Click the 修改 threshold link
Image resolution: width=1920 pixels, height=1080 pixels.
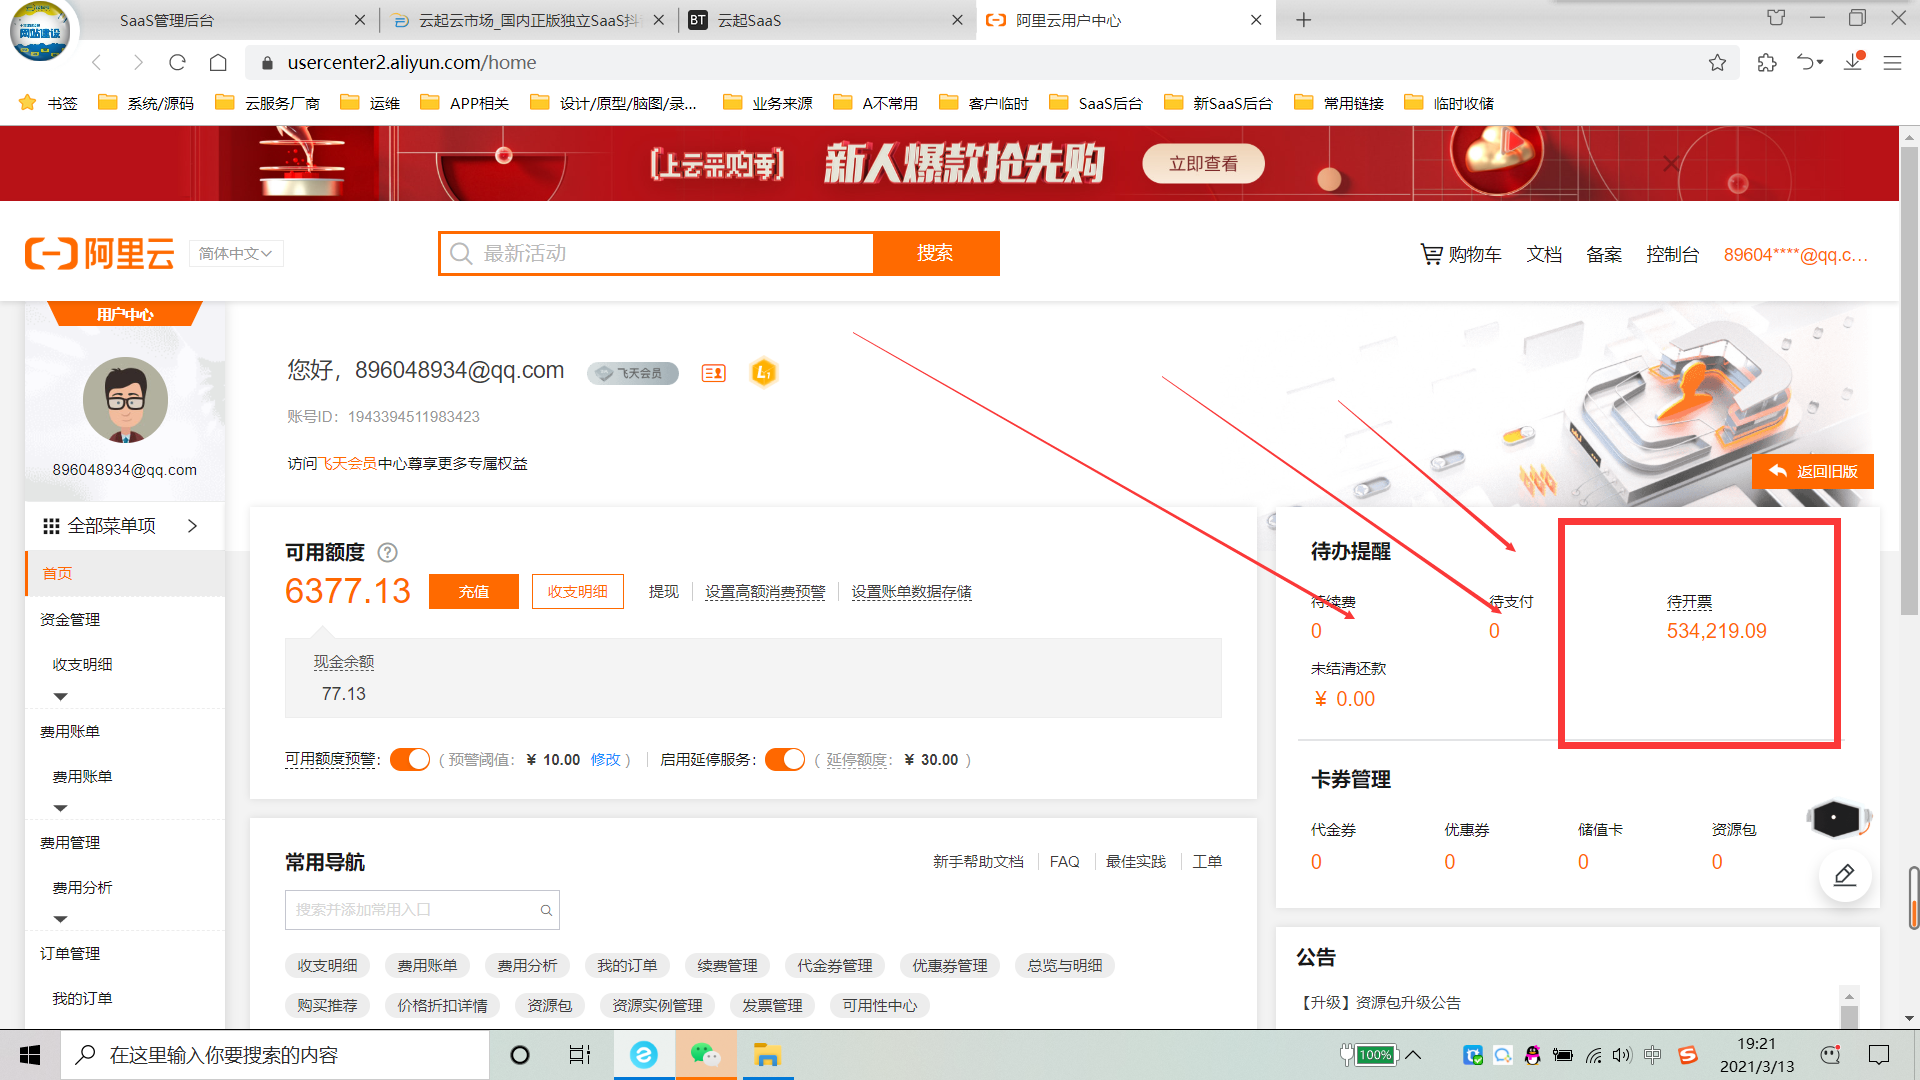(x=605, y=760)
